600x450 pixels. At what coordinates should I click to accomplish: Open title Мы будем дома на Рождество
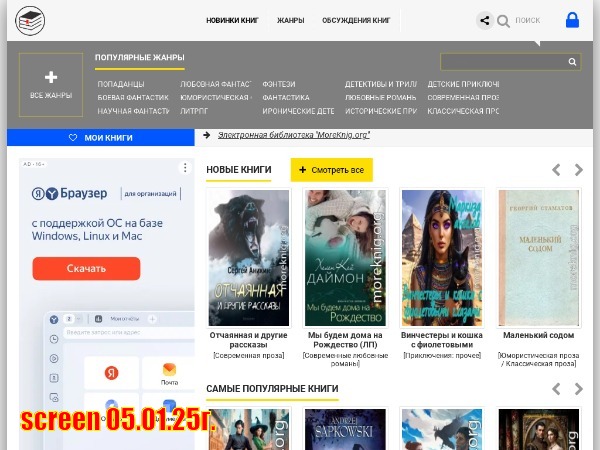click(x=345, y=340)
